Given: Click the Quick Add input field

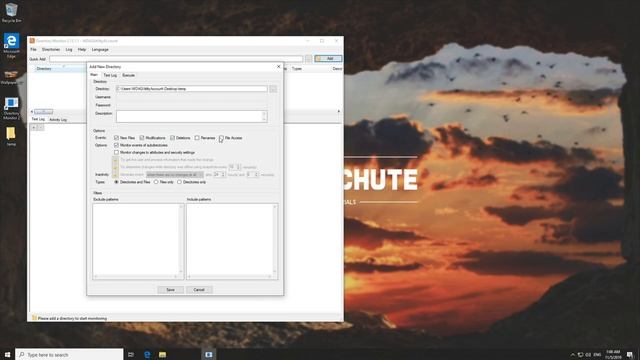Looking at the screenshot, I should click(176, 59).
